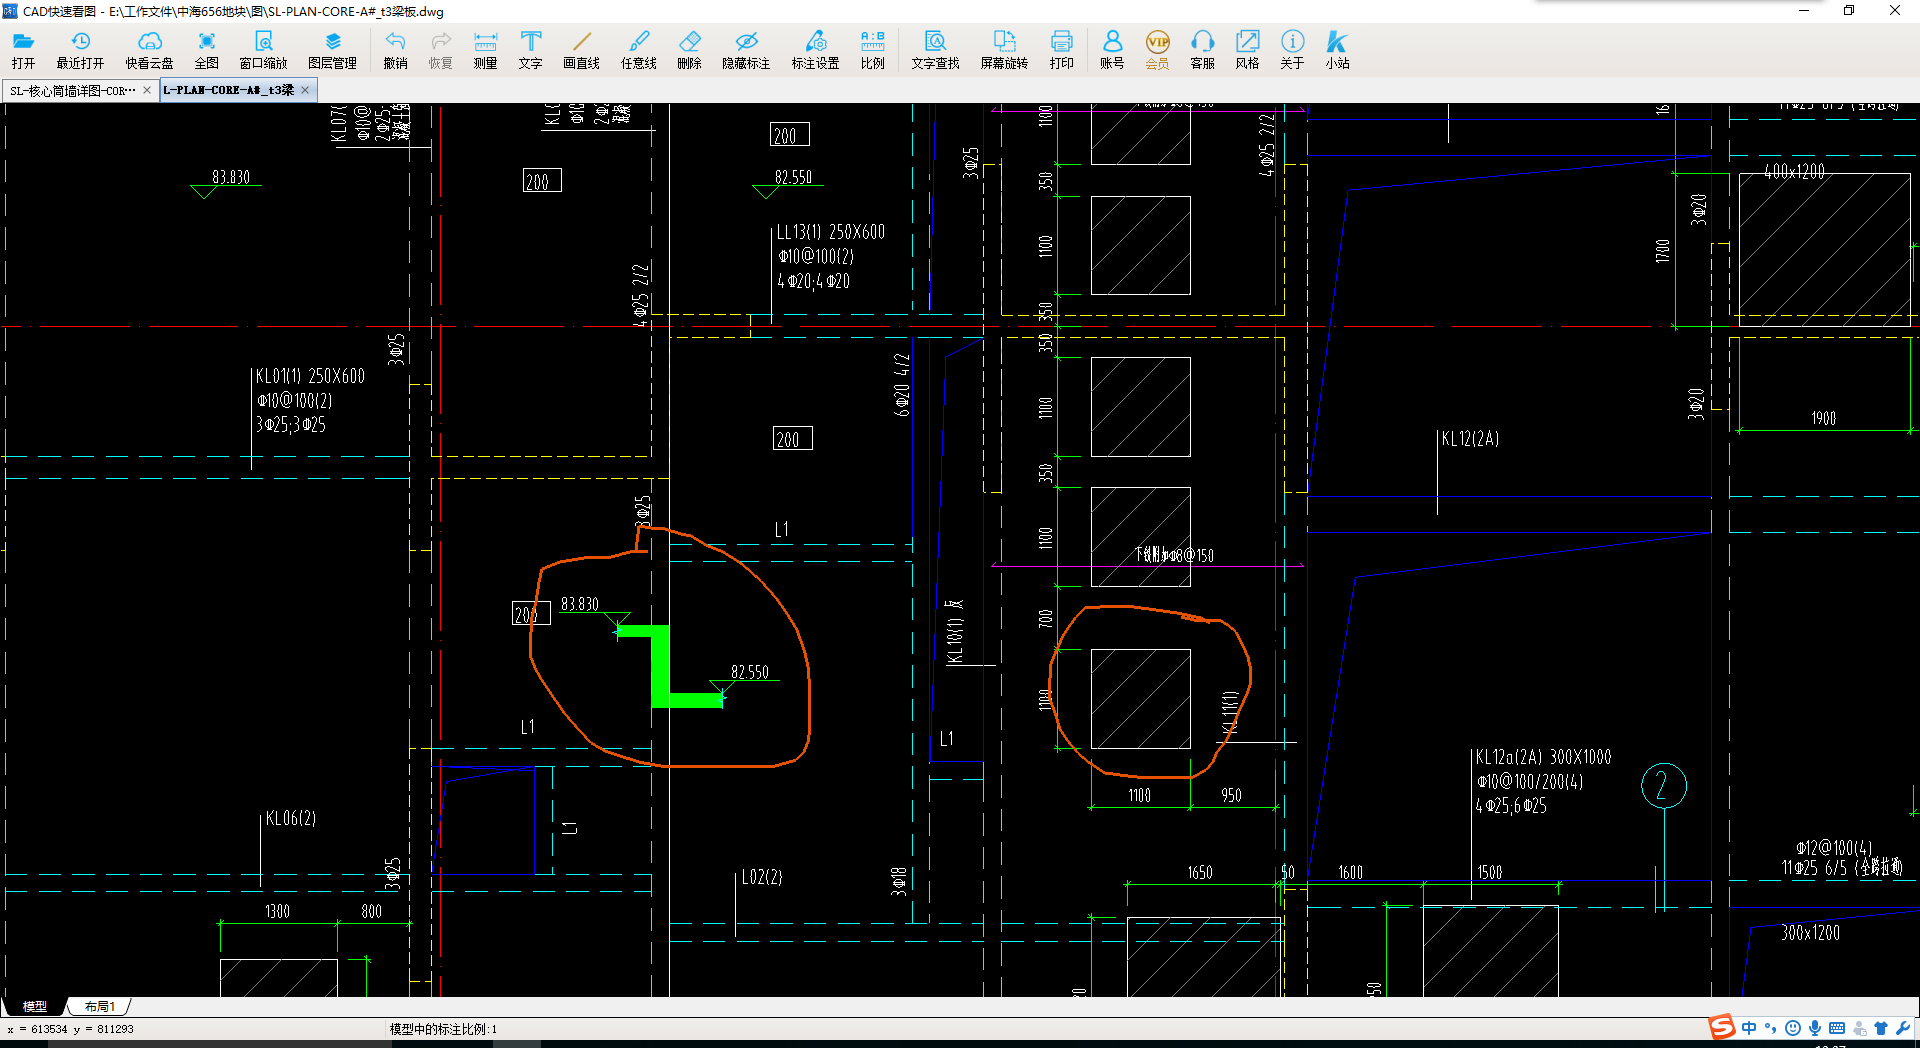The width and height of the screenshot is (1920, 1048).
Task: Select the 删除 eraser tool
Action: point(689,49)
